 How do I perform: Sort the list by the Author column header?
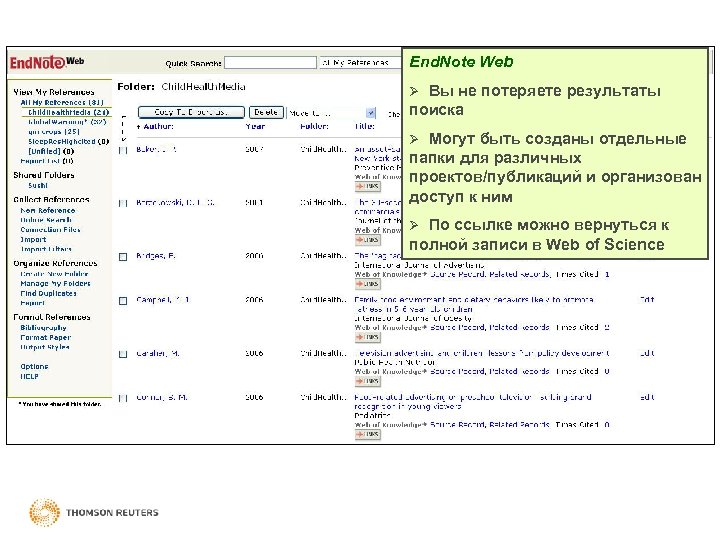[156, 127]
